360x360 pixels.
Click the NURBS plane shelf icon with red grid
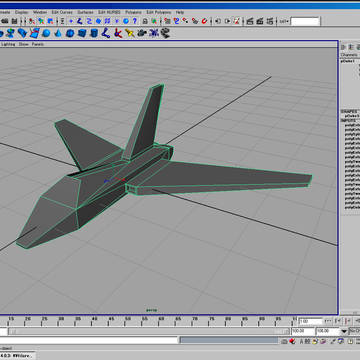[x=34, y=33]
